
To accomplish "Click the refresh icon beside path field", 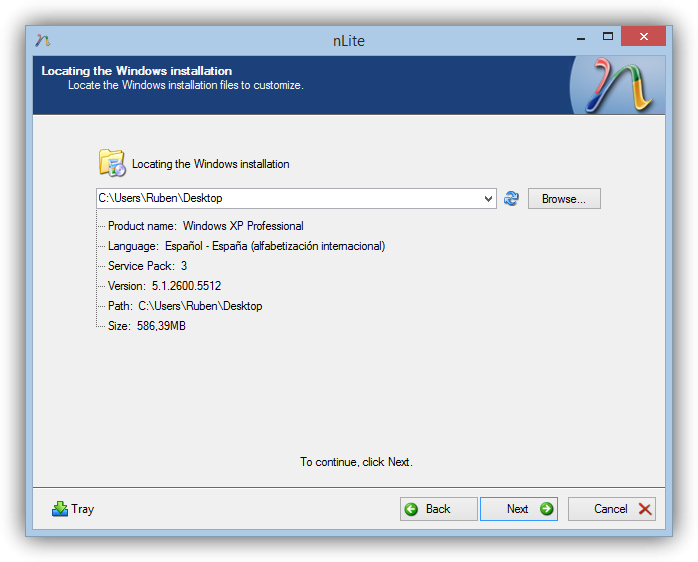I will click(x=511, y=198).
